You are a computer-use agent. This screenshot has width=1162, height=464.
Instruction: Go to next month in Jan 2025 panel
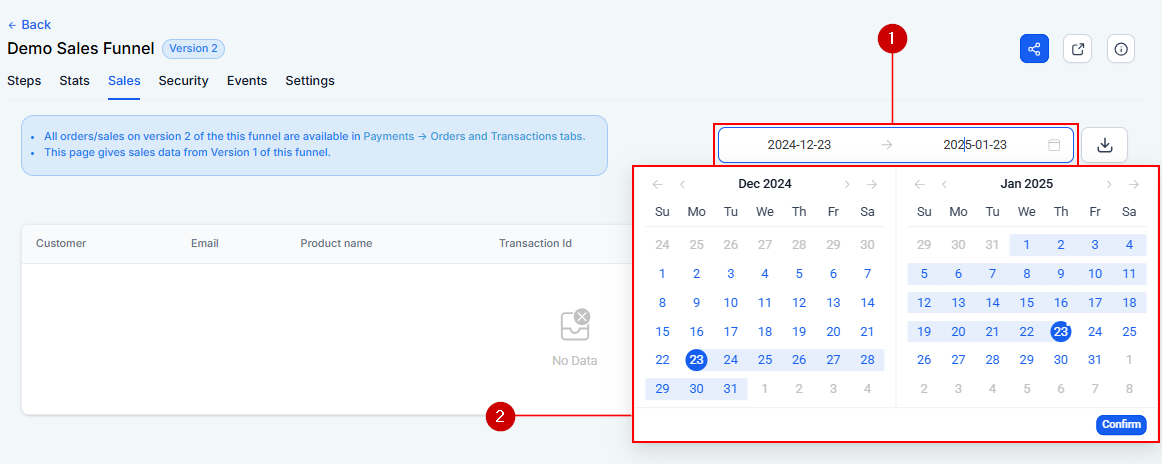coord(1109,185)
